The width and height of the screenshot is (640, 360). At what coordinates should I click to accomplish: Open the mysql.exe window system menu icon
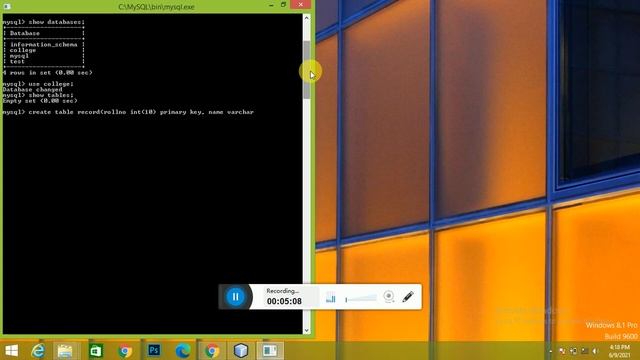coord(7,7)
